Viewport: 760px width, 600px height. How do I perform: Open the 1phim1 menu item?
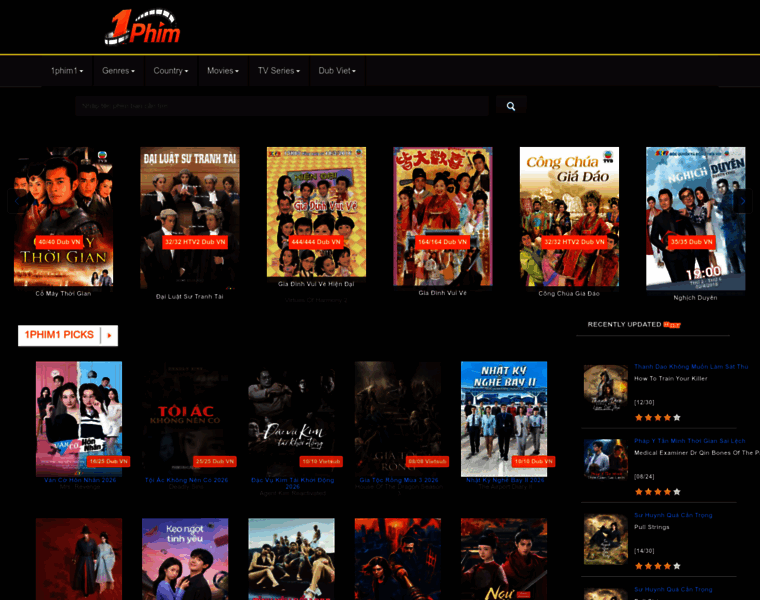tap(67, 71)
